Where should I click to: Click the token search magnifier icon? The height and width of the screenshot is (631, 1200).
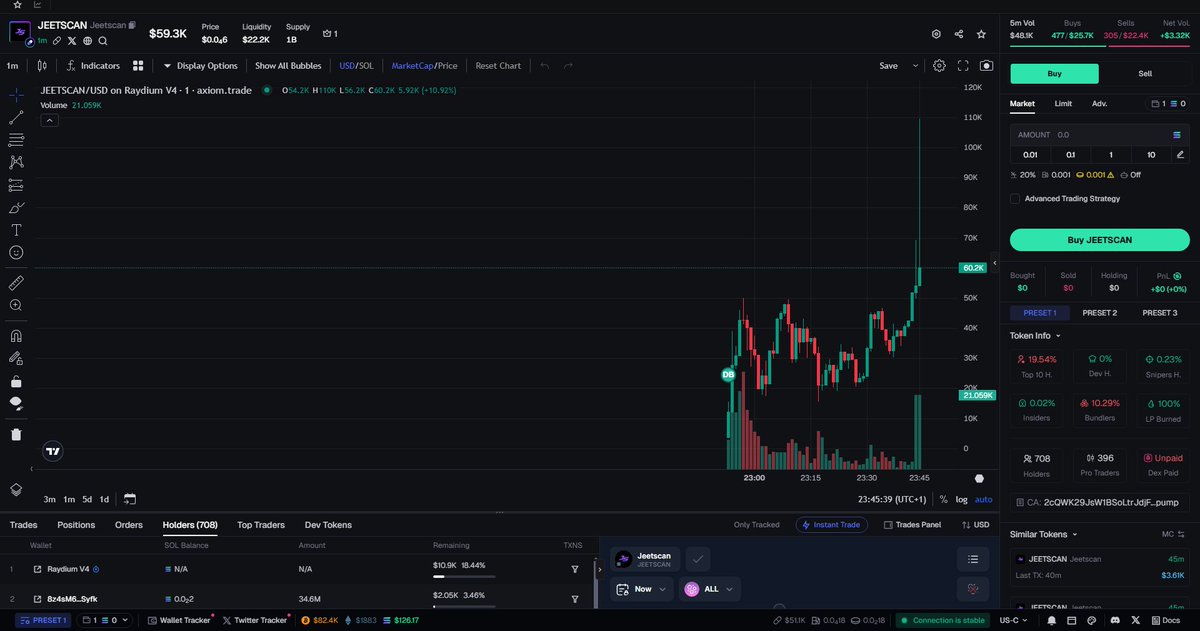(x=104, y=41)
